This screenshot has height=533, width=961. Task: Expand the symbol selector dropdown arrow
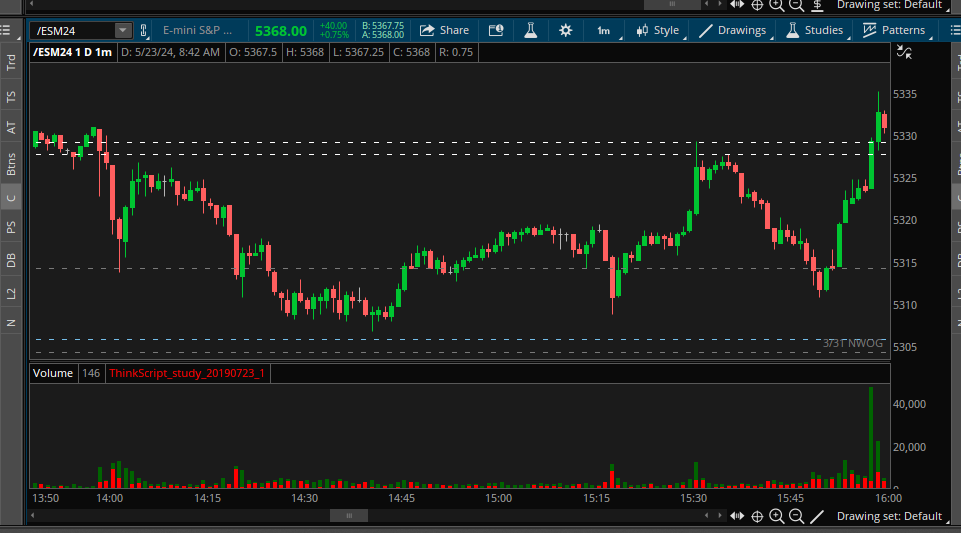tap(123, 31)
